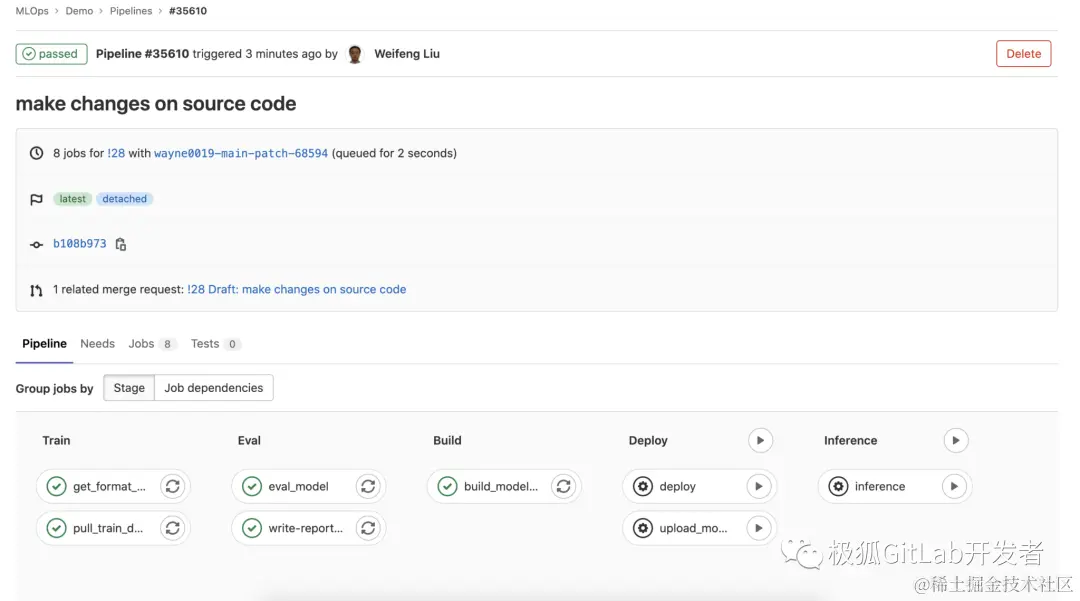Group jobs by Stage

click(129, 388)
